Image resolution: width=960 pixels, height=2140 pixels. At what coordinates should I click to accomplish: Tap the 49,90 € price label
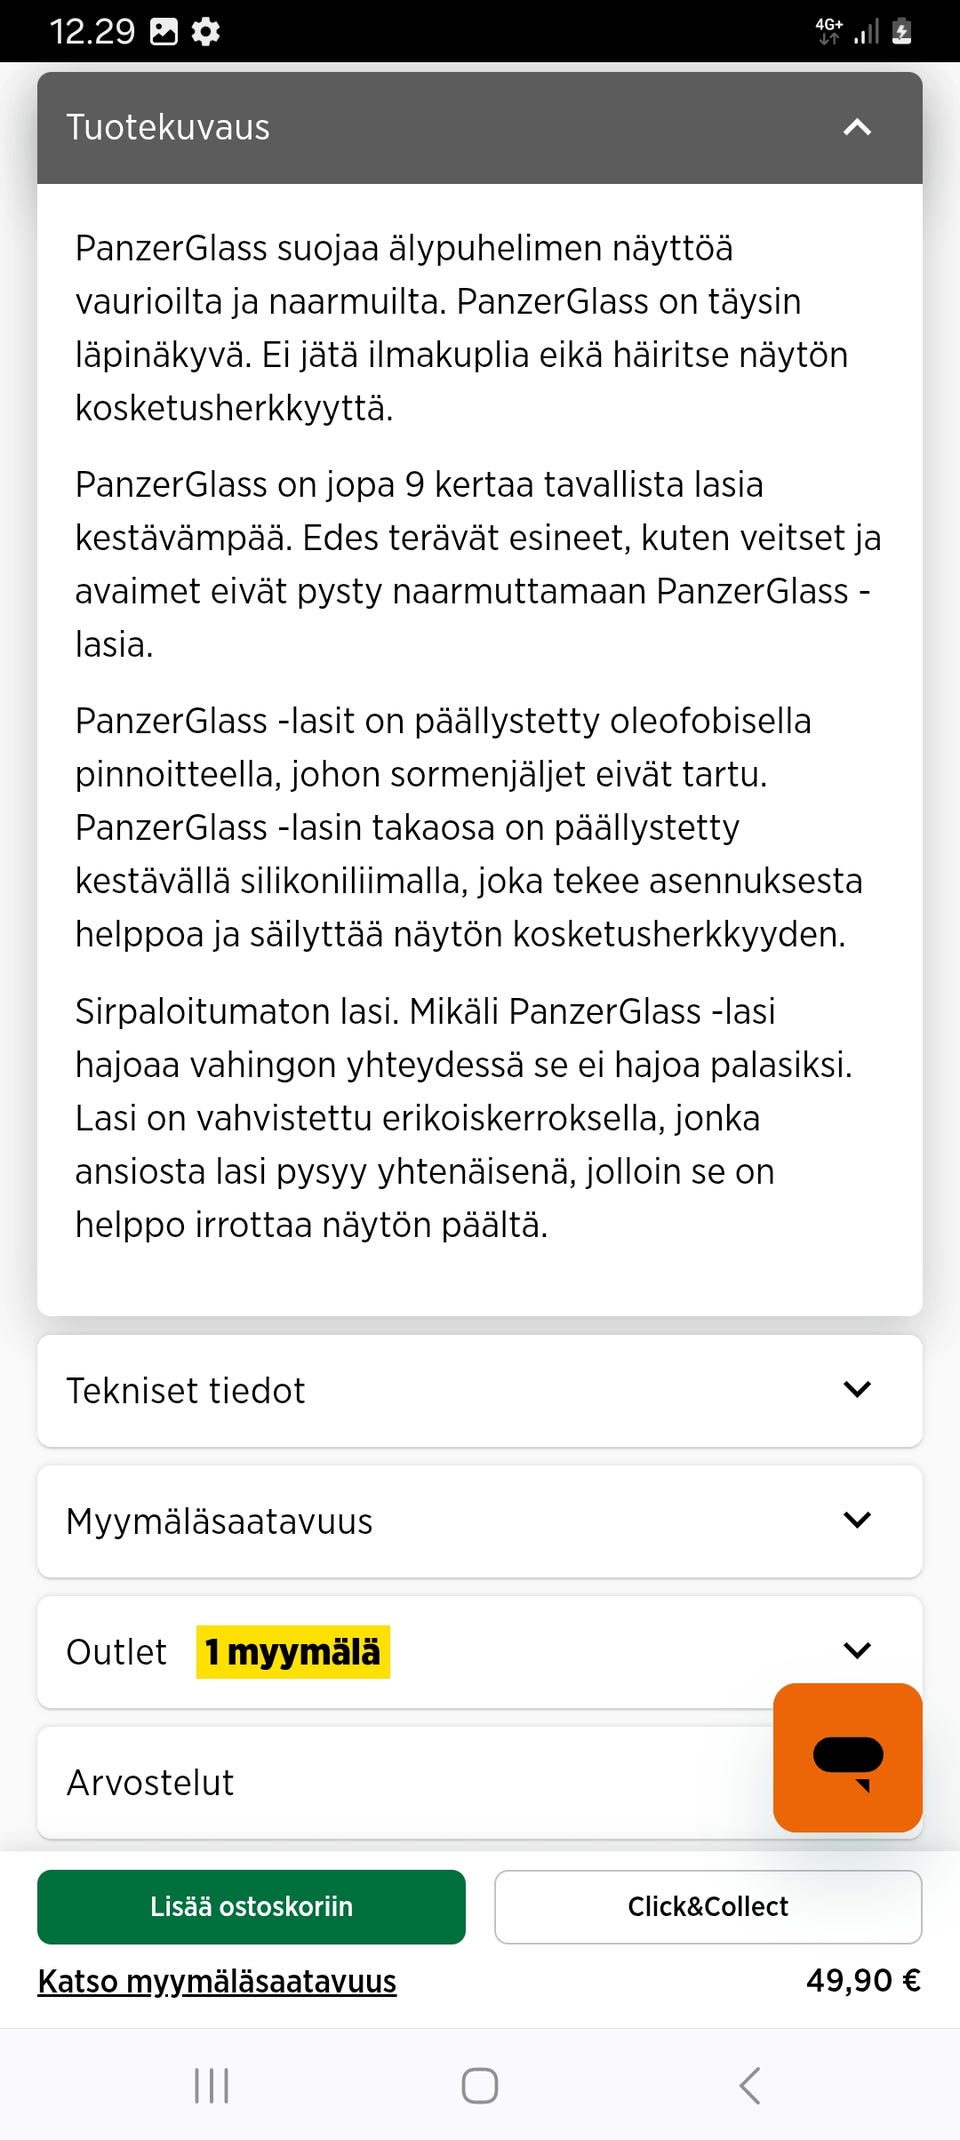point(864,1981)
